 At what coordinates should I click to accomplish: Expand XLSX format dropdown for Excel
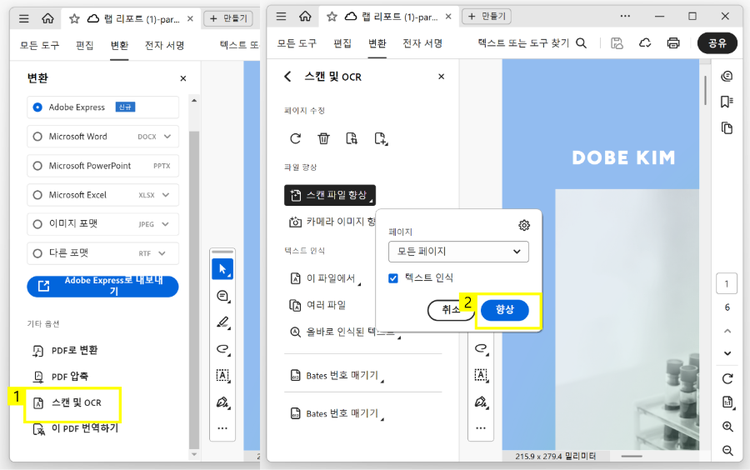166,195
